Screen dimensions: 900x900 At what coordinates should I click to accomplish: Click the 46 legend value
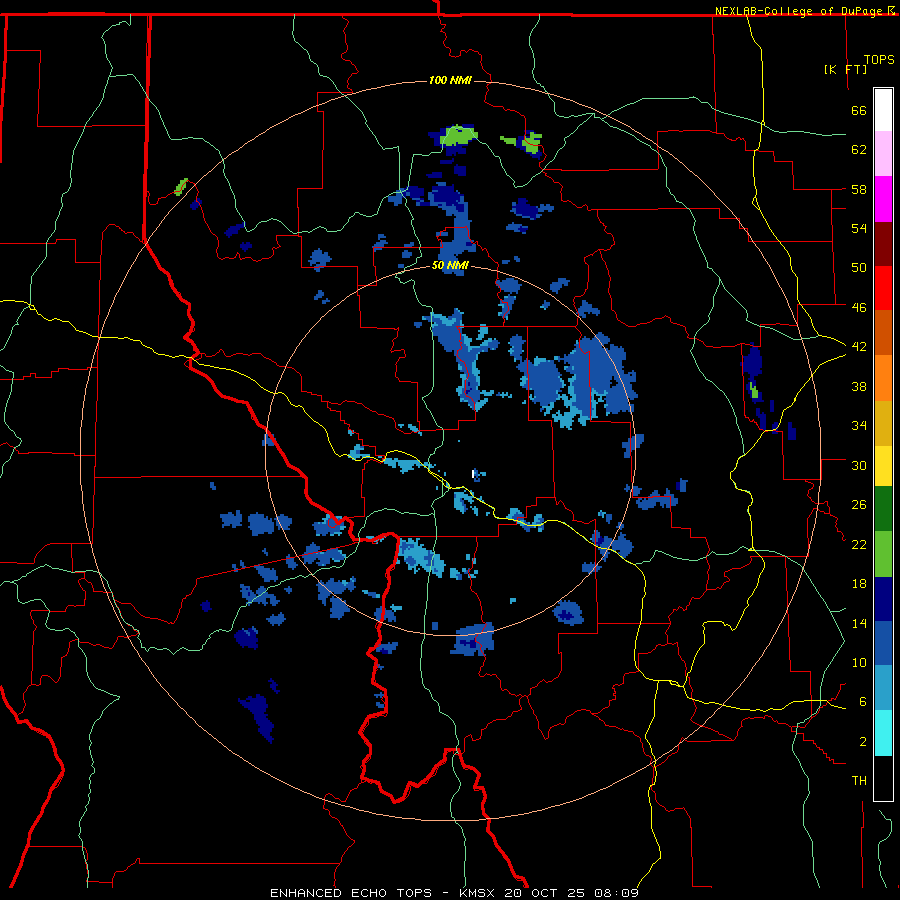(859, 308)
